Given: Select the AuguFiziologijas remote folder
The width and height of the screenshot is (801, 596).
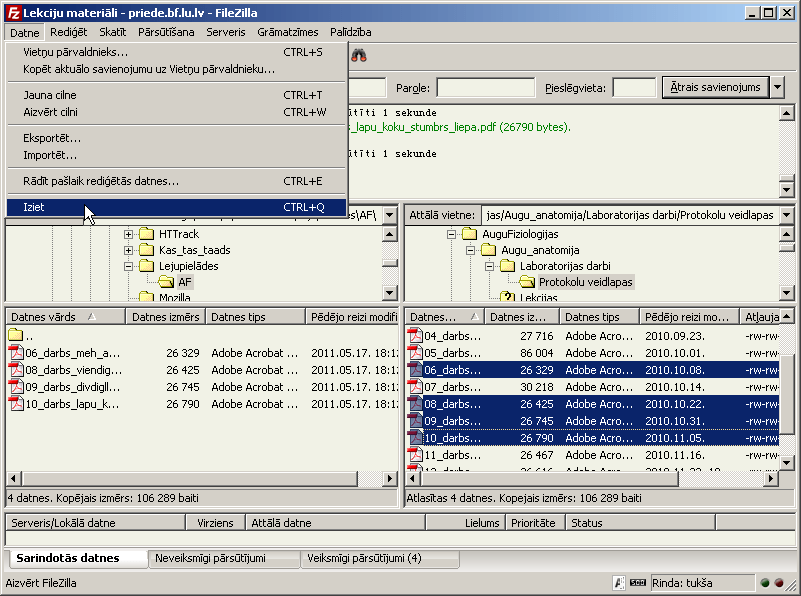Looking at the screenshot, I should coord(520,234).
